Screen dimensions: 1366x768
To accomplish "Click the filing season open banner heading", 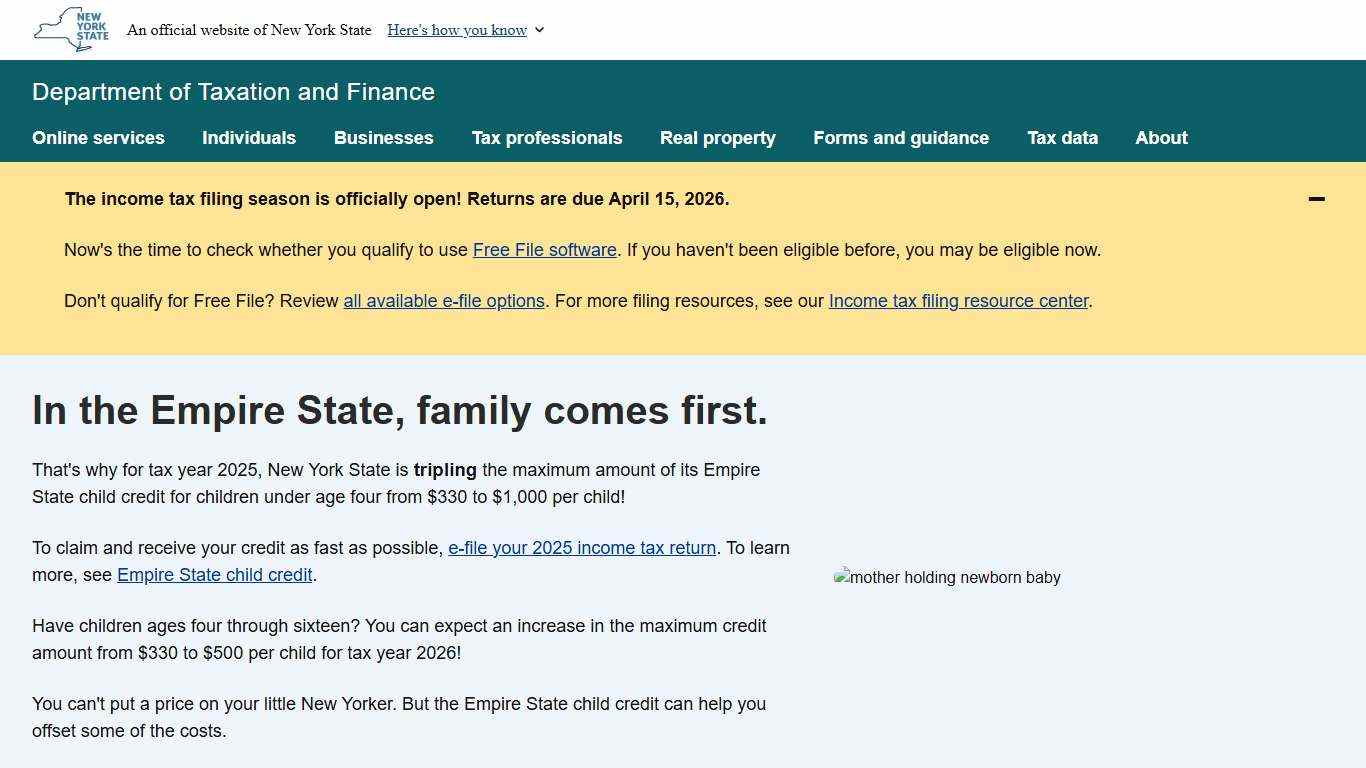I will click(x=397, y=199).
